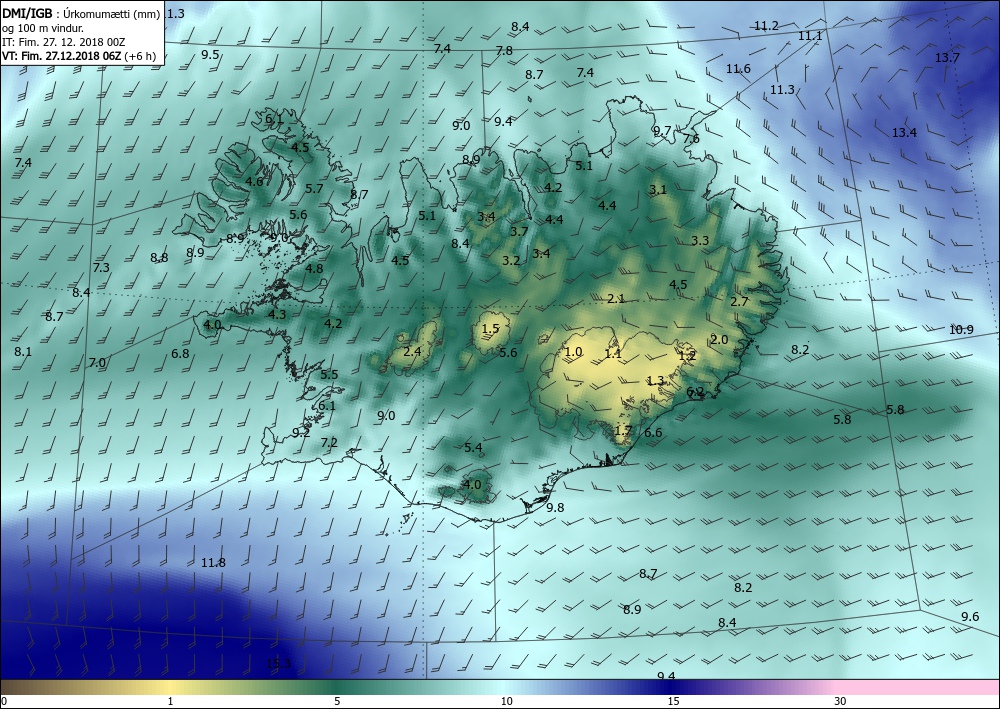The image size is (1000, 709).
Task: Click the map value 4.3
Action: point(277,315)
